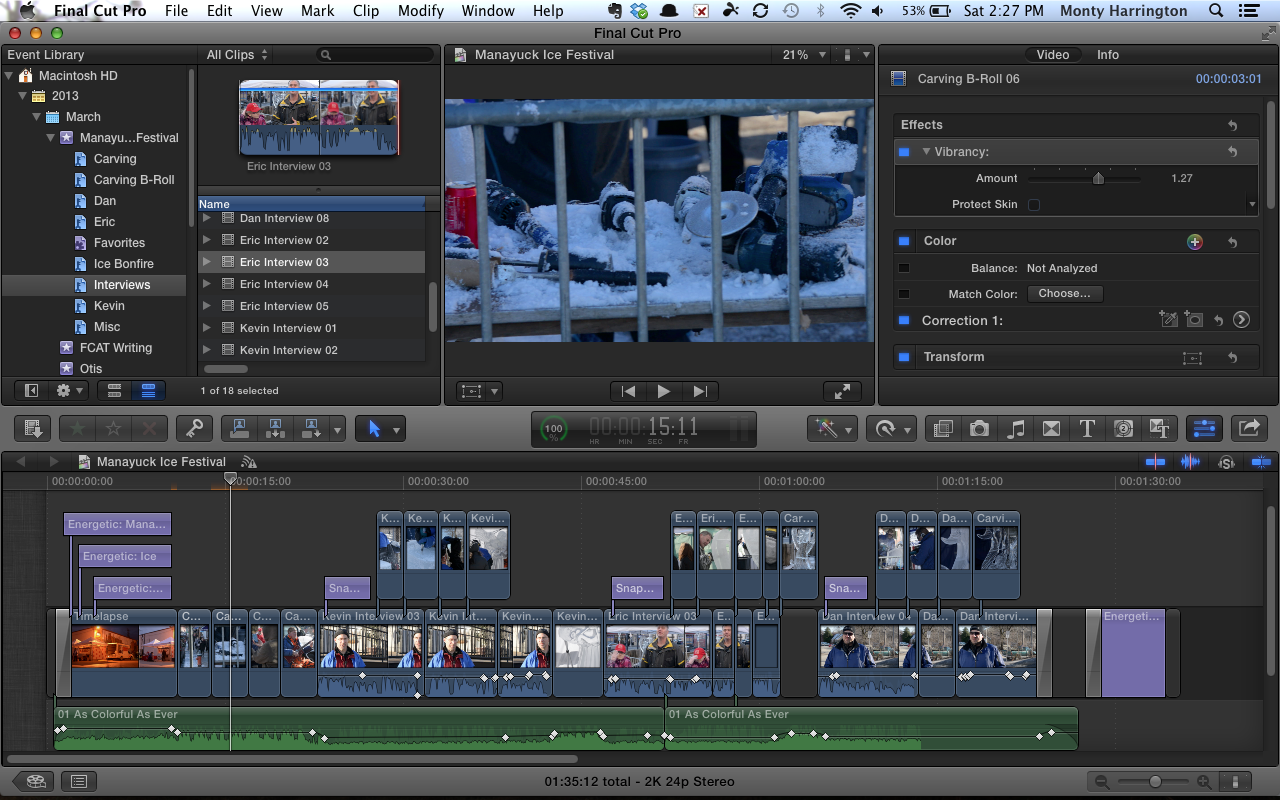Open the tool selector dropdown arrow
This screenshot has height=800, width=1280.
click(397, 430)
